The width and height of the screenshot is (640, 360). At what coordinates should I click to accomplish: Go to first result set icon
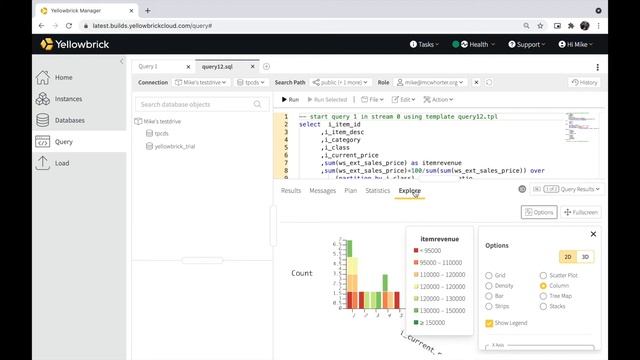click(537, 189)
